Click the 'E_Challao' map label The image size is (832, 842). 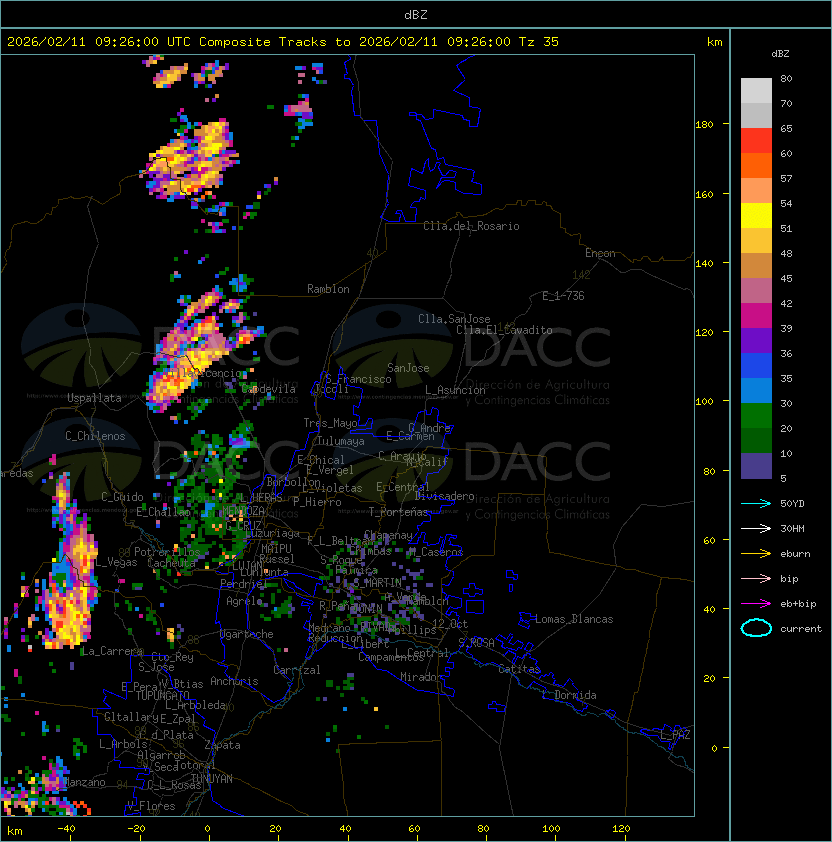pyautogui.click(x=163, y=512)
